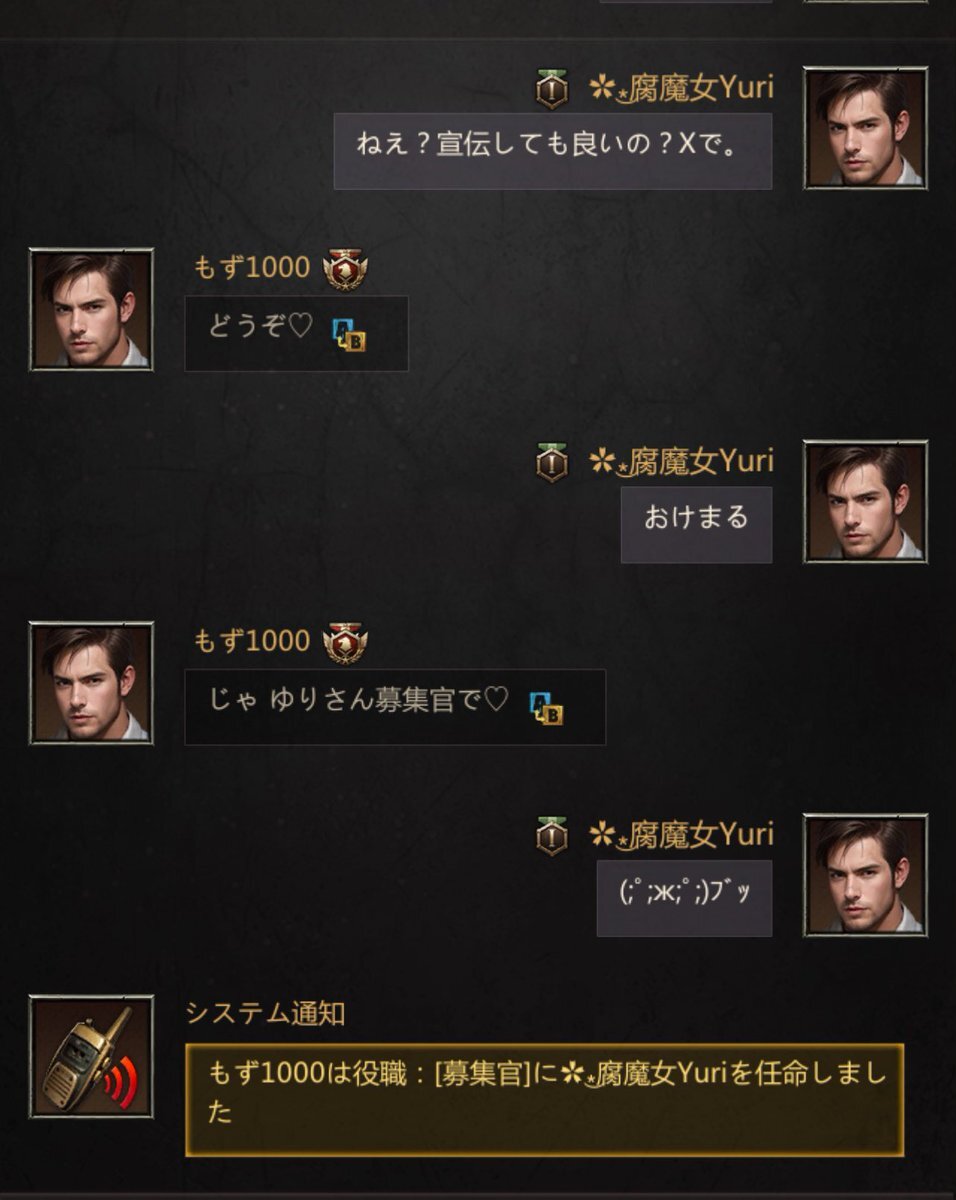Tap rank badge beside second もず1000 name
This screenshot has width=956, height=1200.
click(x=345, y=642)
